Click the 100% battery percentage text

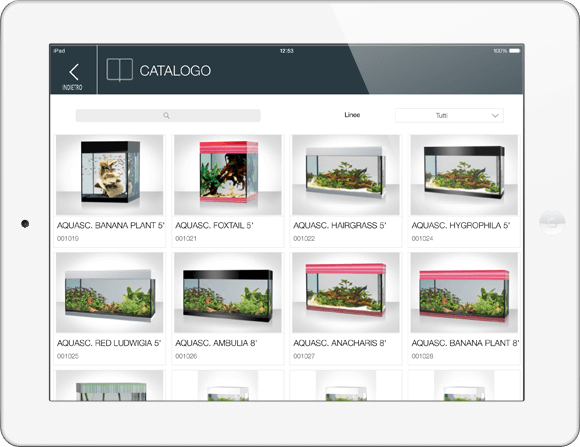(500, 51)
